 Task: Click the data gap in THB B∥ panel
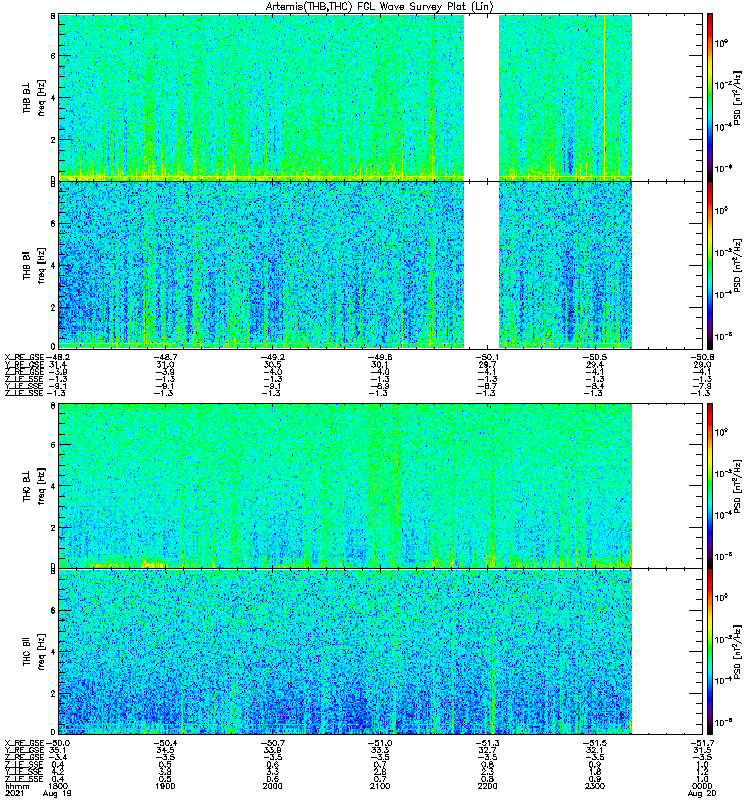tap(481, 265)
